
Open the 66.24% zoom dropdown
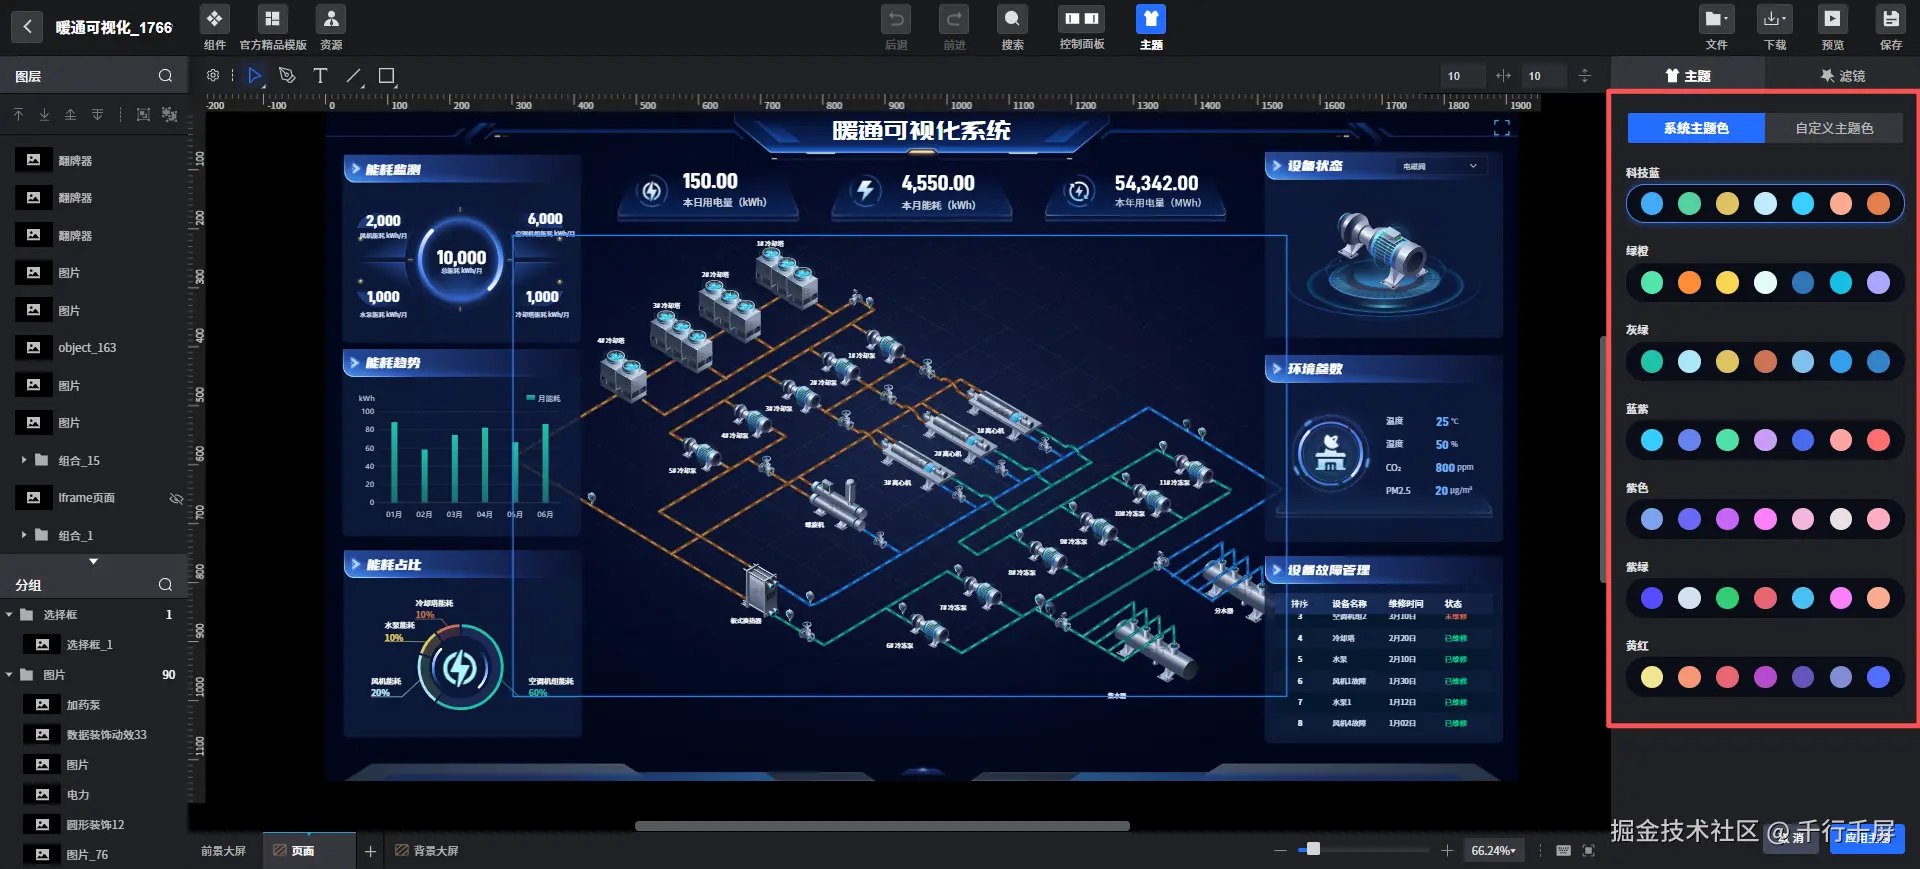coord(1494,851)
